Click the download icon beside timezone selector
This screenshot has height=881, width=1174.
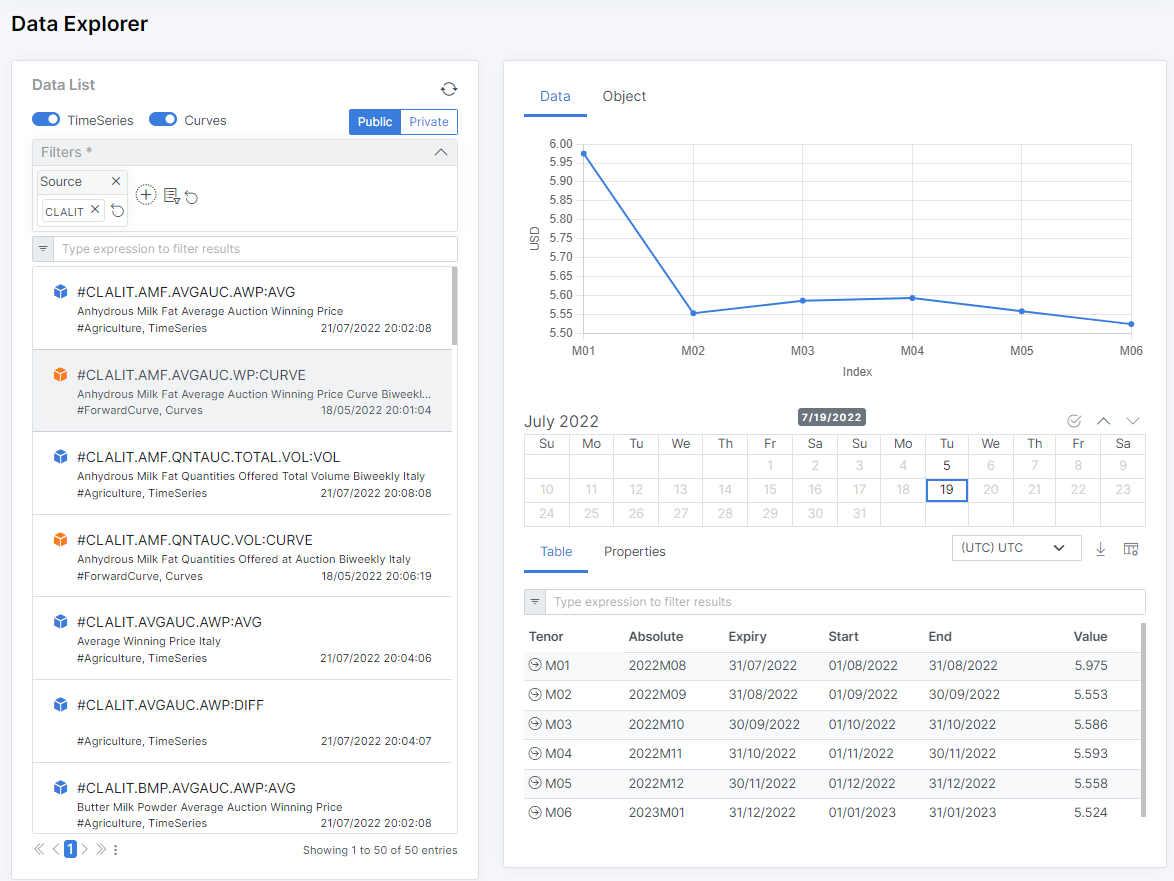[x=1100, y=549]
